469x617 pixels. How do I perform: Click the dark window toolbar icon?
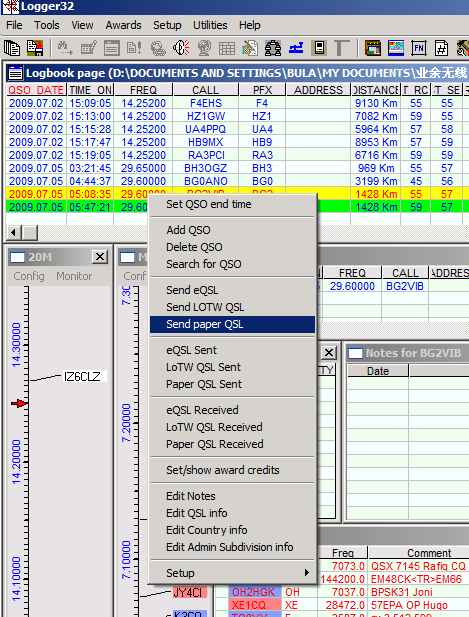pos(373,48)
